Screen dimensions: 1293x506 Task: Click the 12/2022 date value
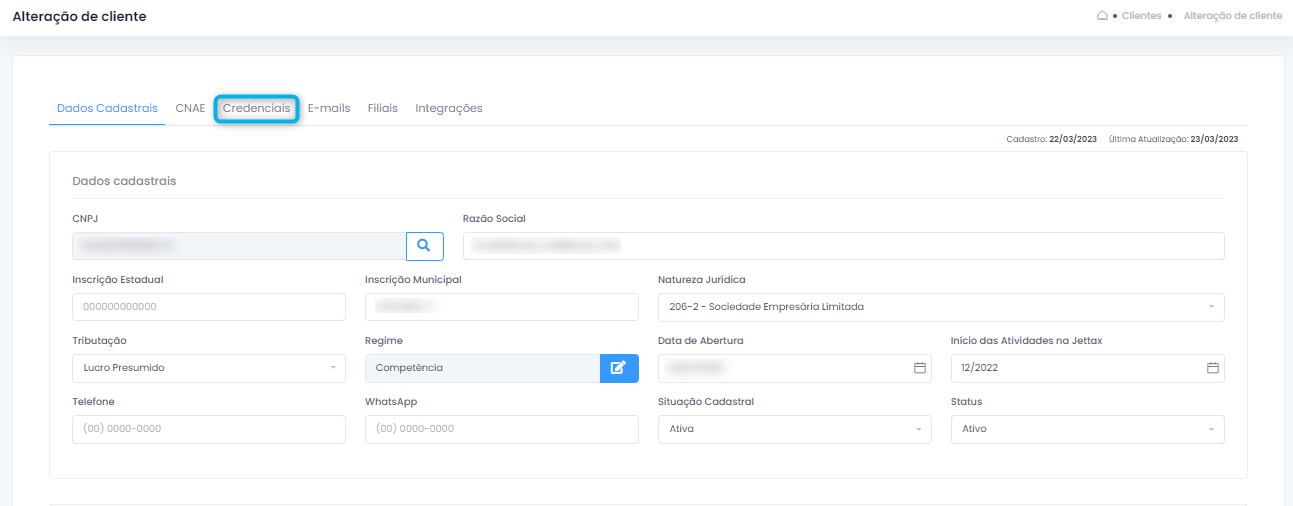coord(980,368)
